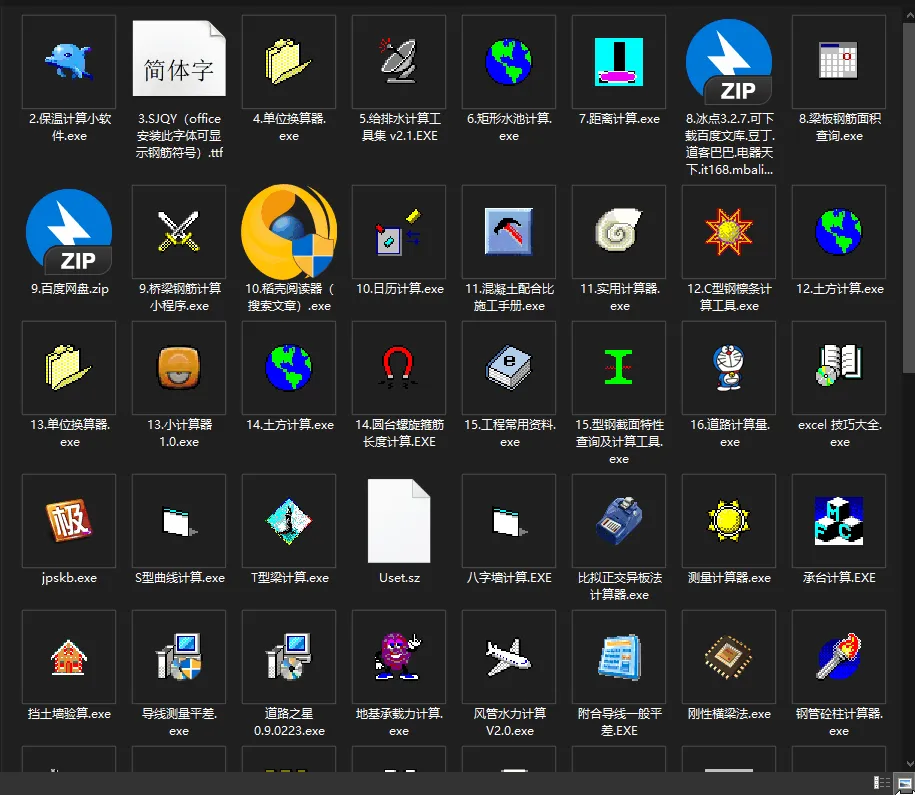Select starburst icon of 12.C型钢檩条计算工具.exe

(729, 231)
